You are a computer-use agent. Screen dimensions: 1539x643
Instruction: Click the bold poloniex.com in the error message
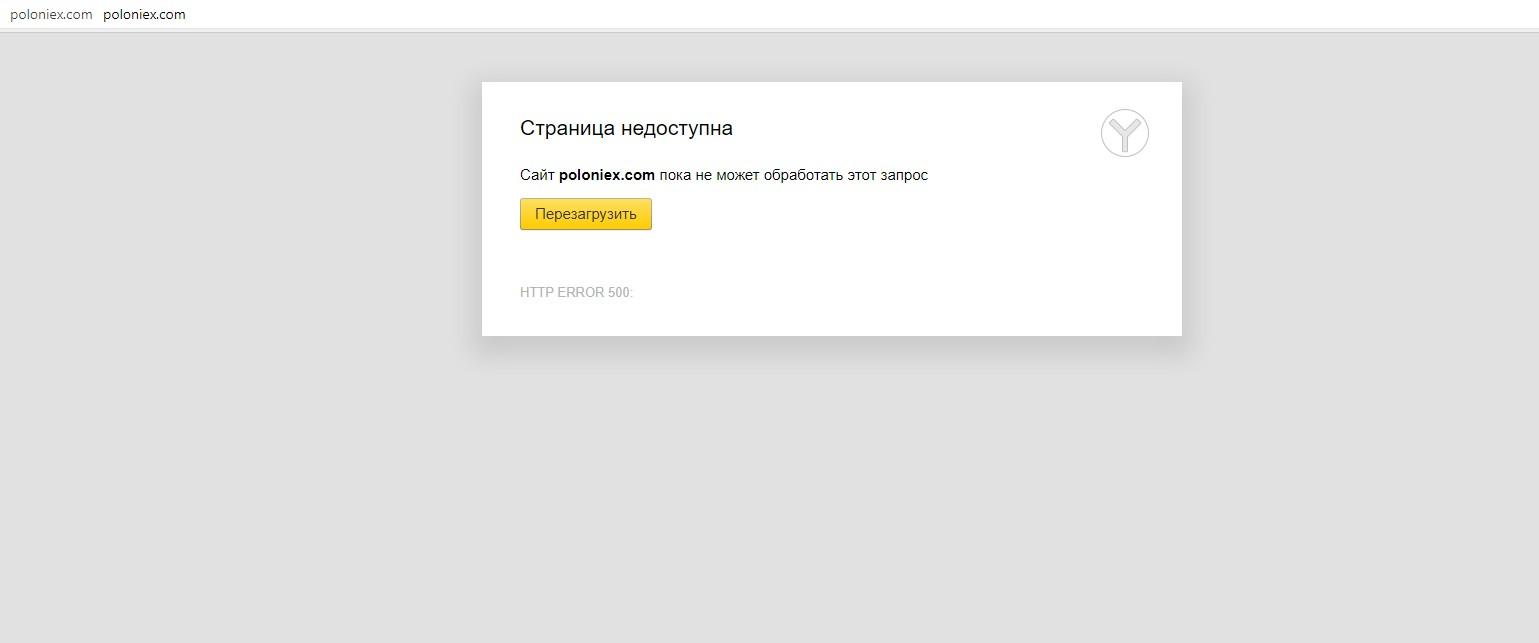(x=607, y=175)
